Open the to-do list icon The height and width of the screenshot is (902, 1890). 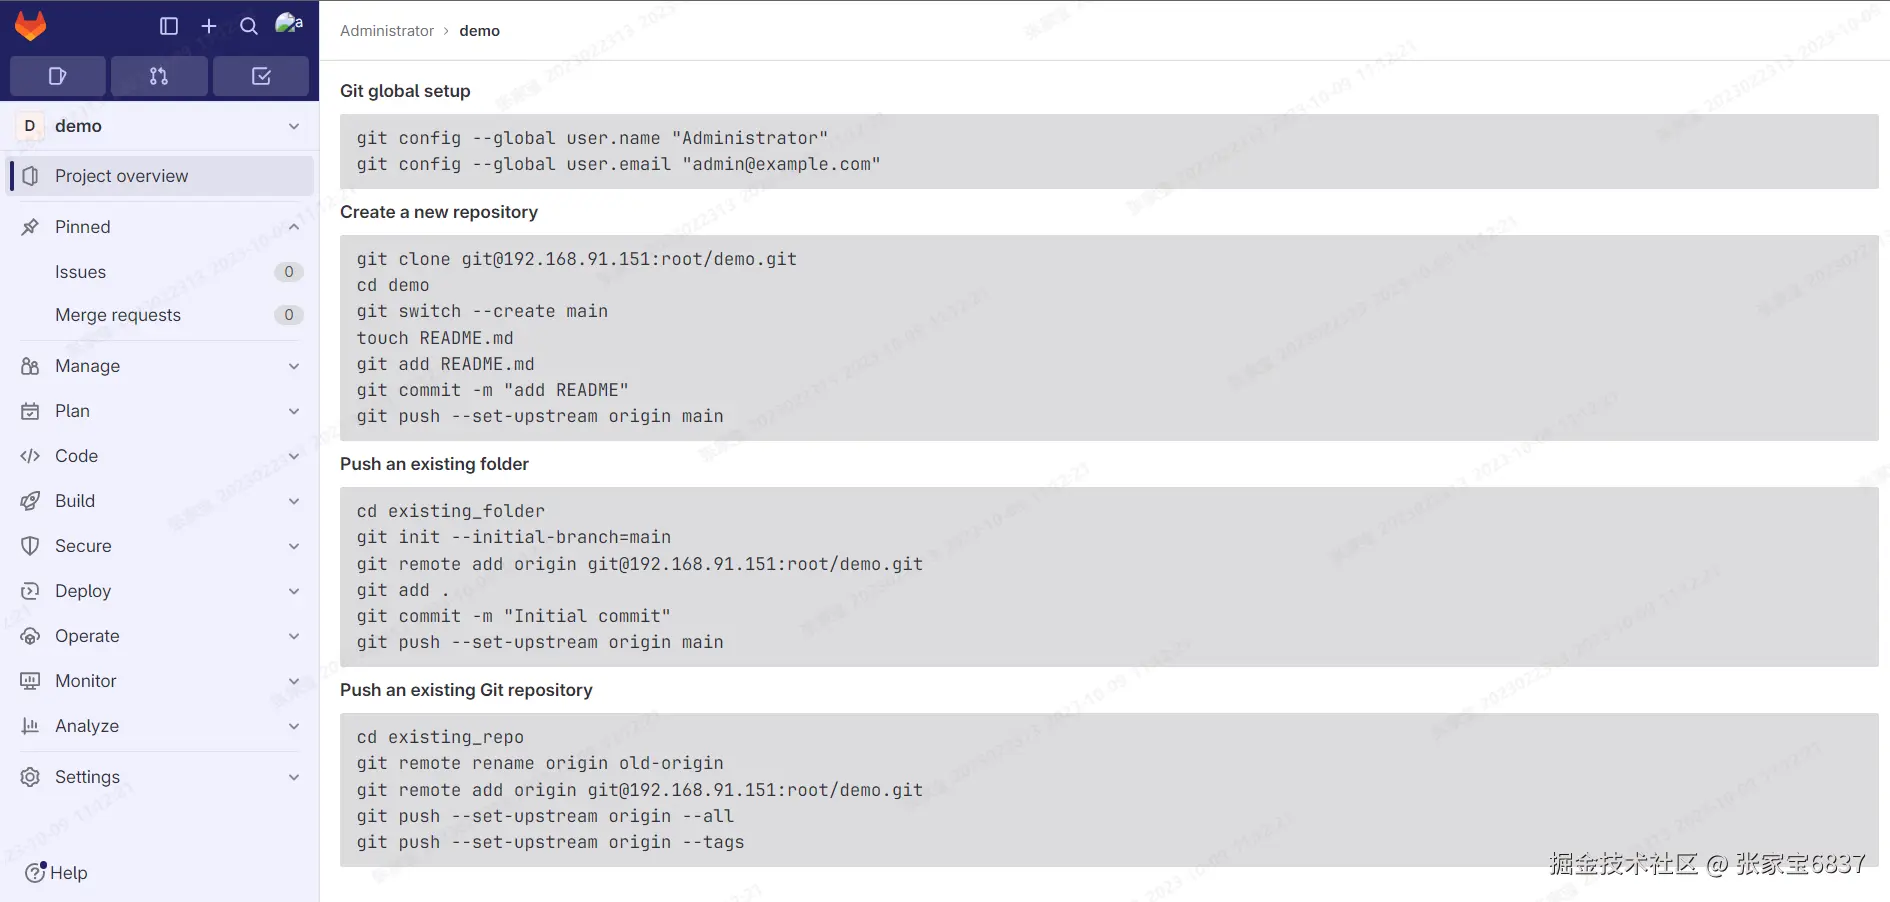point(261,76)
